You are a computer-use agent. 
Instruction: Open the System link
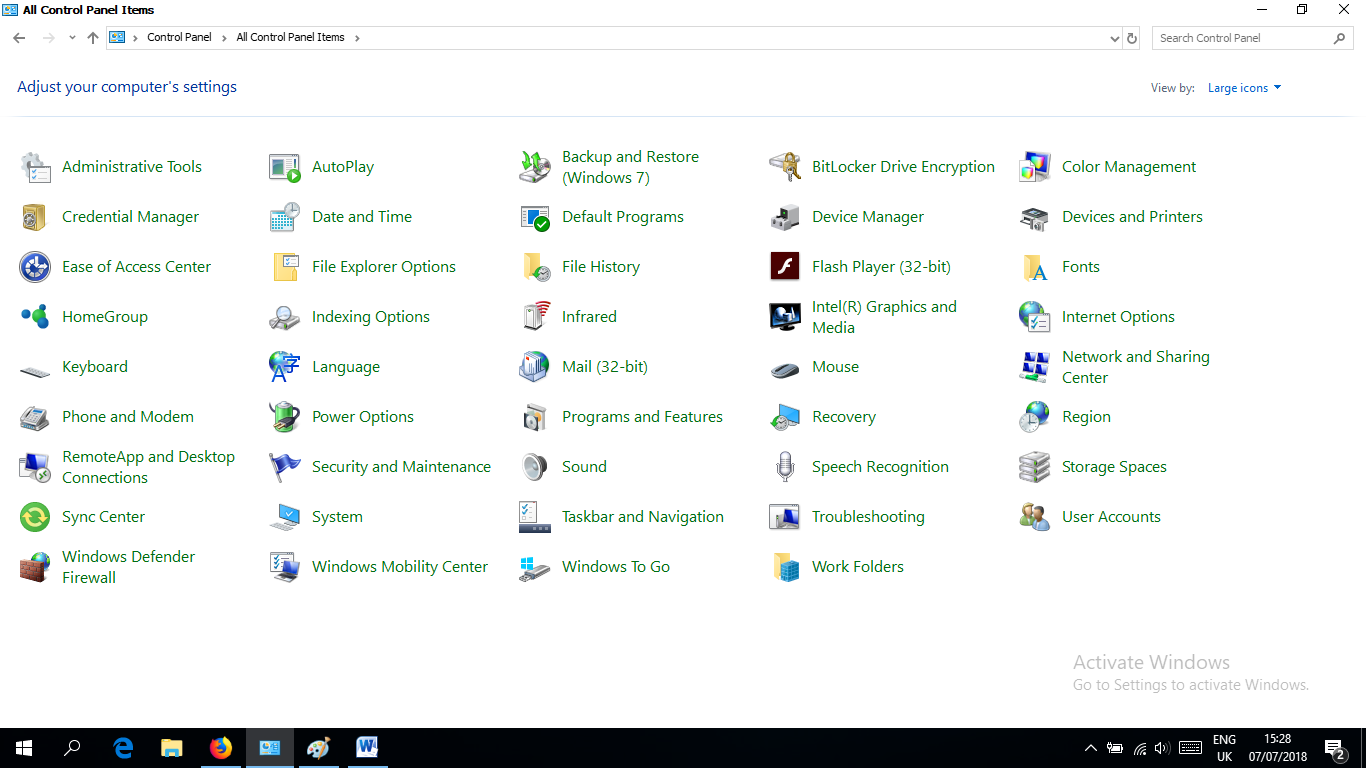click(x=337, y=517)
